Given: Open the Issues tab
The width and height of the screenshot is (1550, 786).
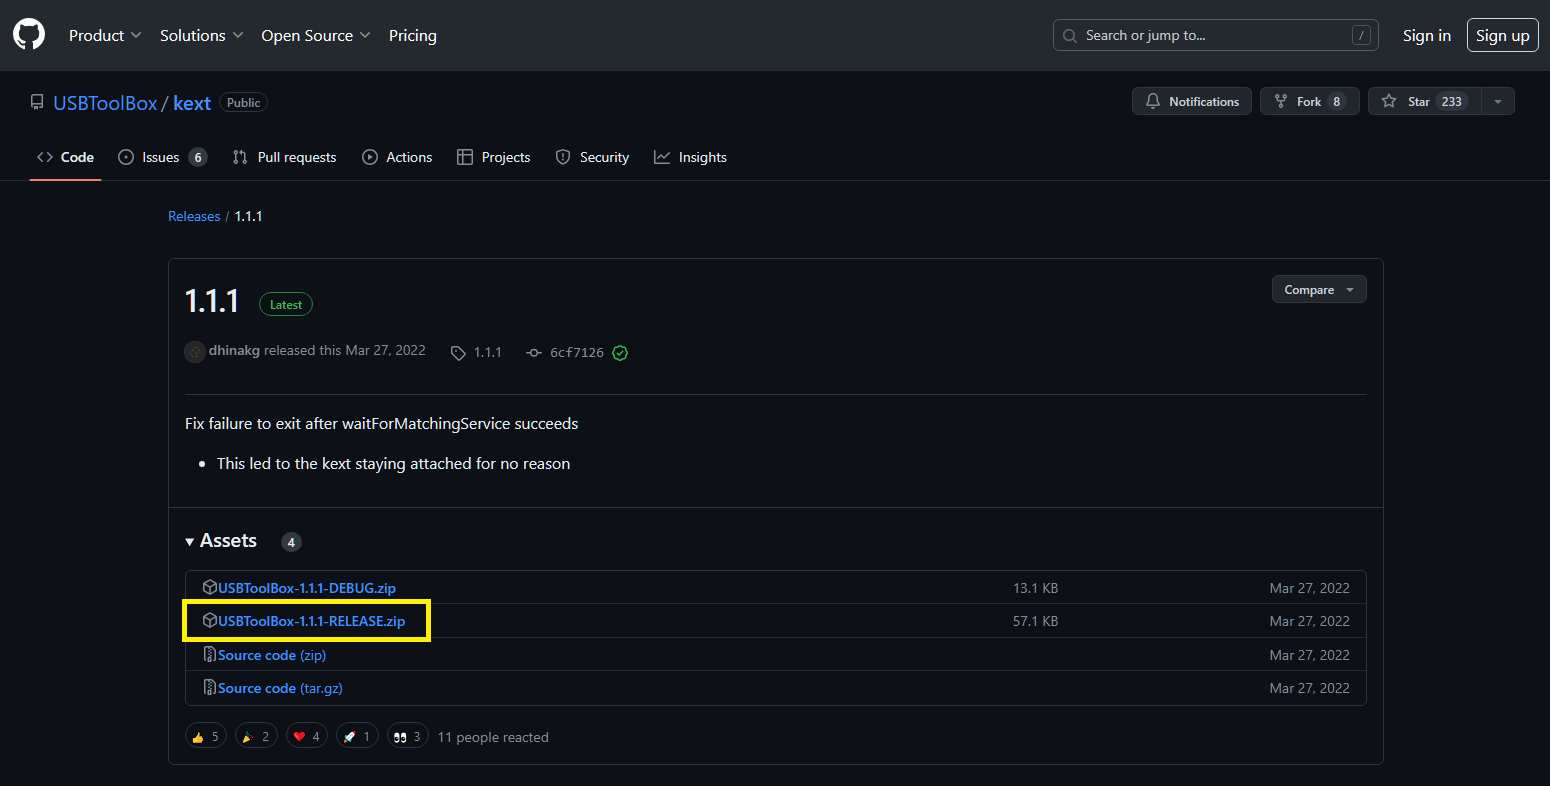Looking at the screenshot, I should (162, 157).
